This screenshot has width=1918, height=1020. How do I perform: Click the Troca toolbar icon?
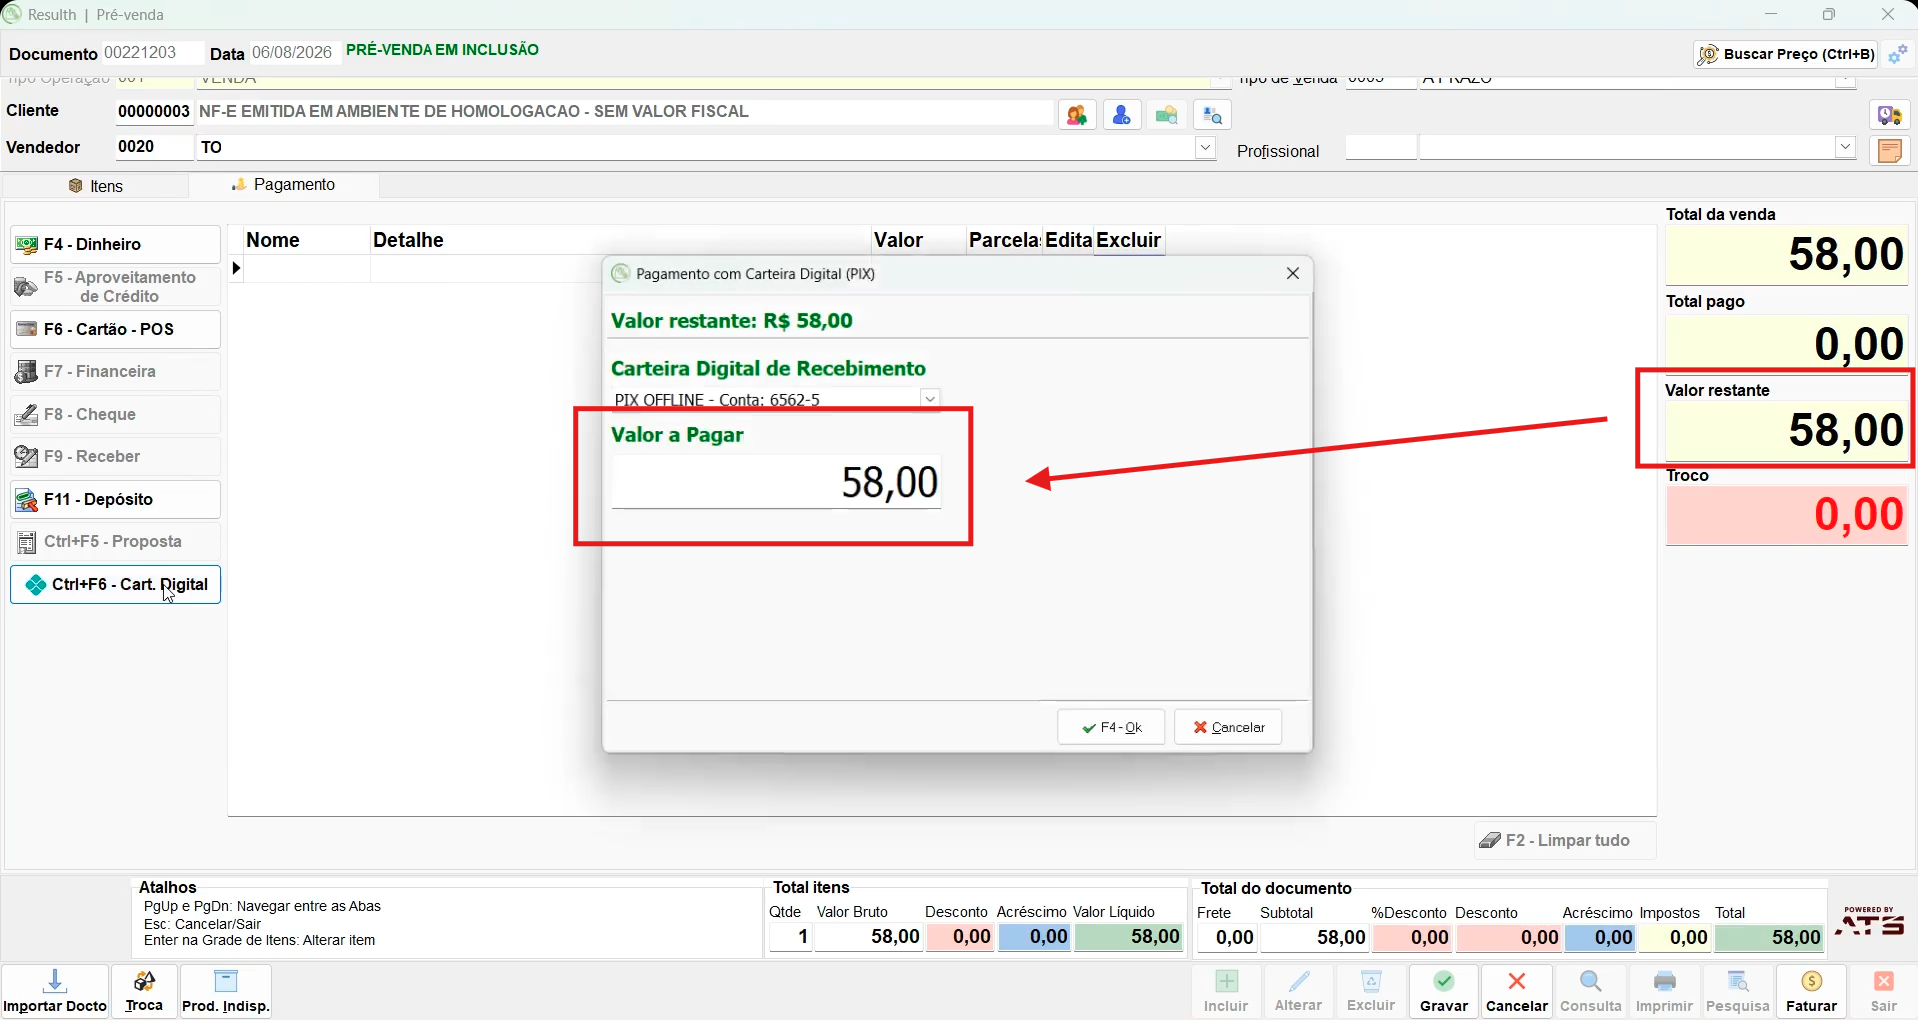(144, 991)
